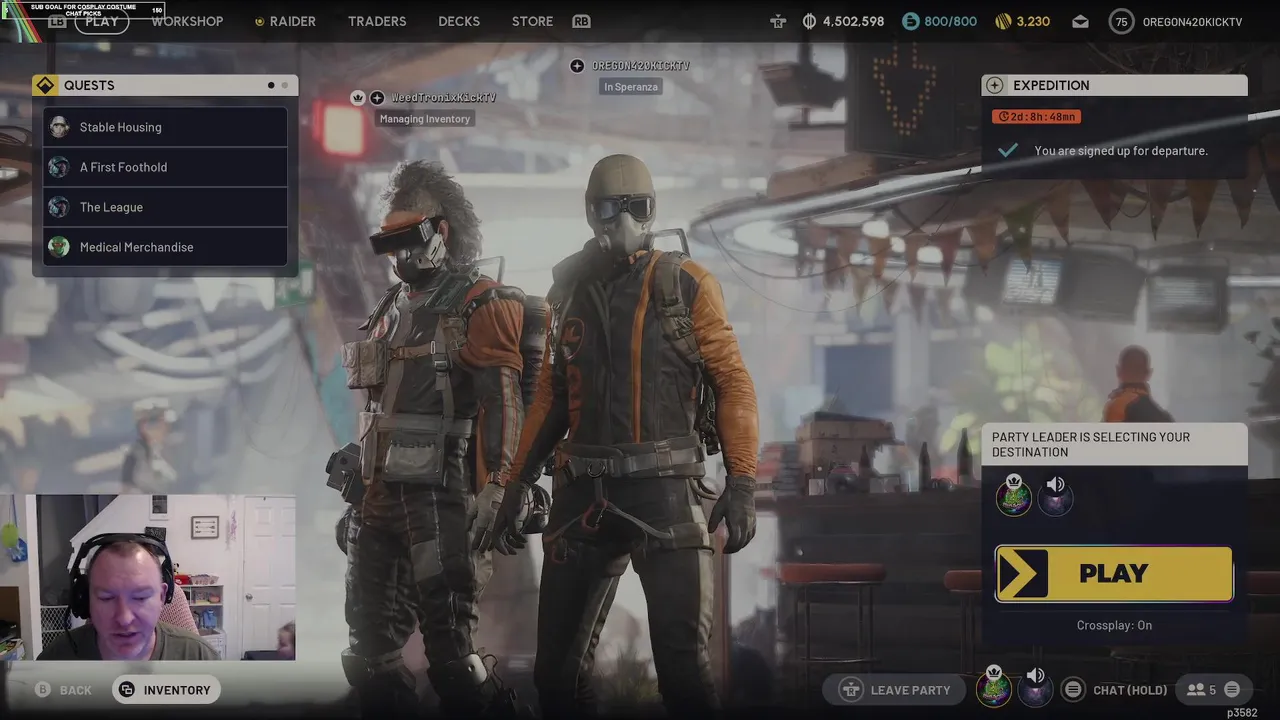Open the TRADERS tab
Viewport: 1280px width, 720px height.
coord(377,21)
